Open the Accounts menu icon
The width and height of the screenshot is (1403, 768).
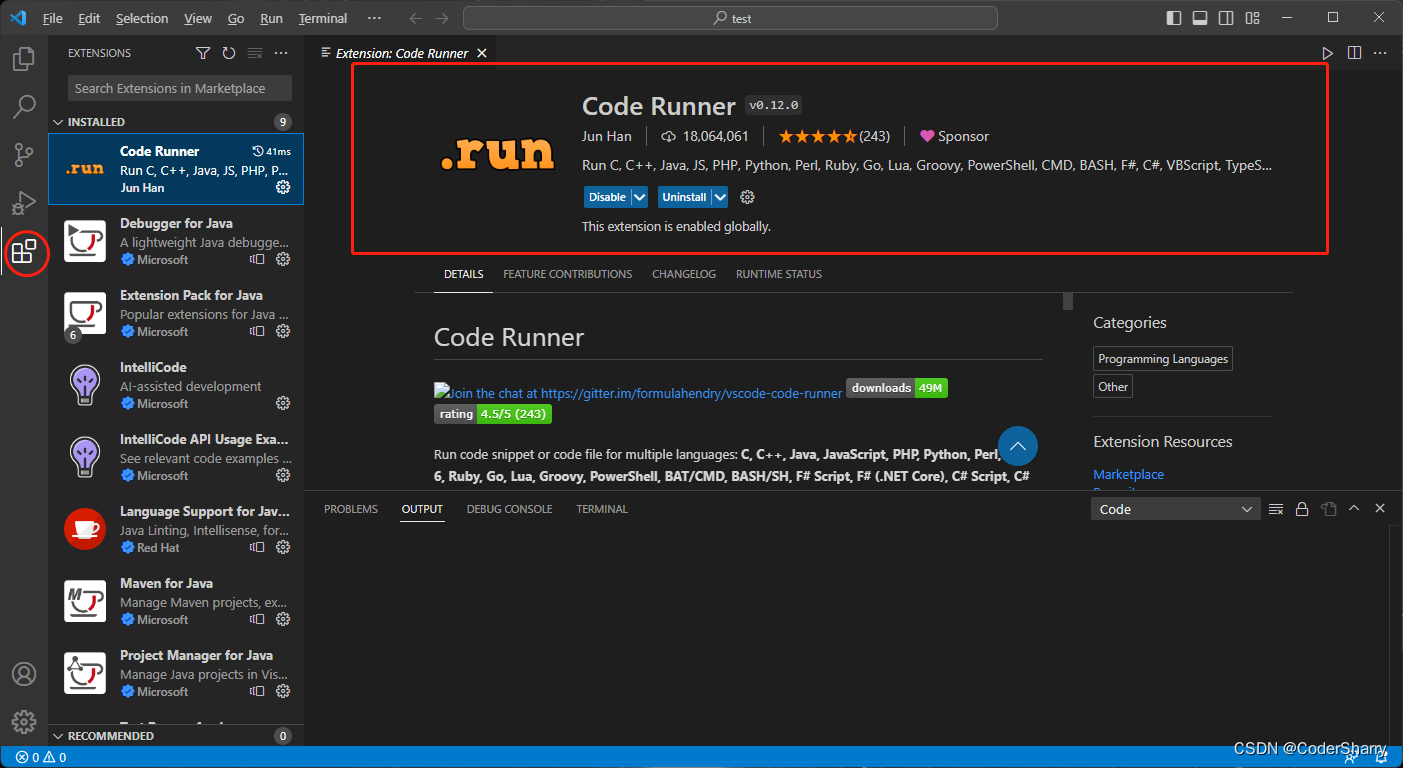[x=24, y=674]
